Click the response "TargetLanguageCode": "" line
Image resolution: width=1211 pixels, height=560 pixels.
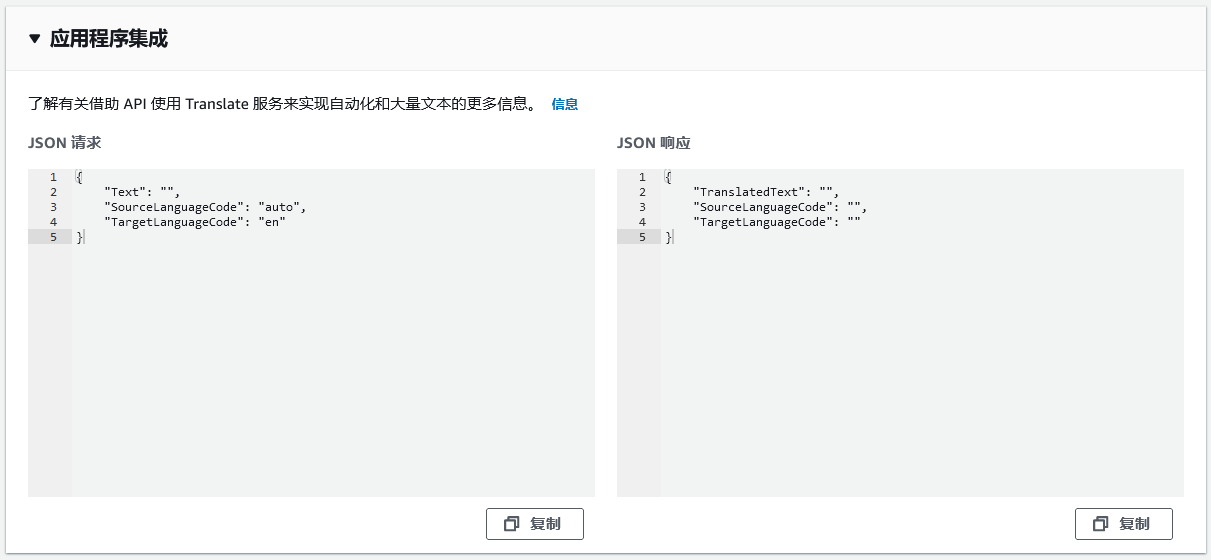coord(777,222)
